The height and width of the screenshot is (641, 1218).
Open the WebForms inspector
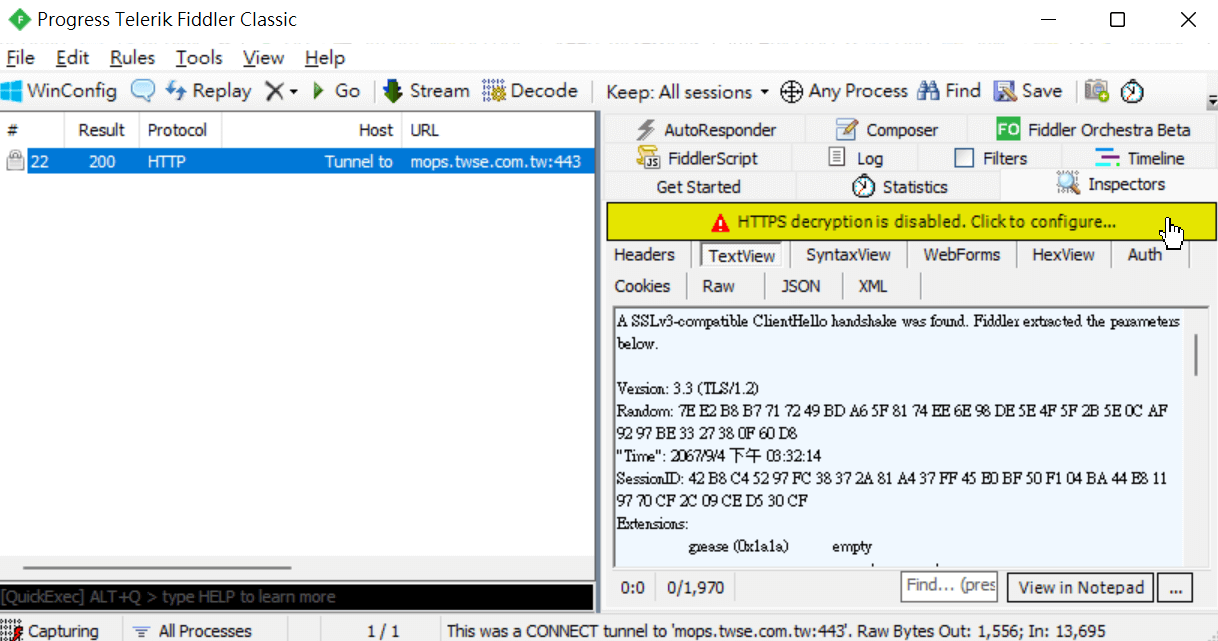tap(961, 255)
